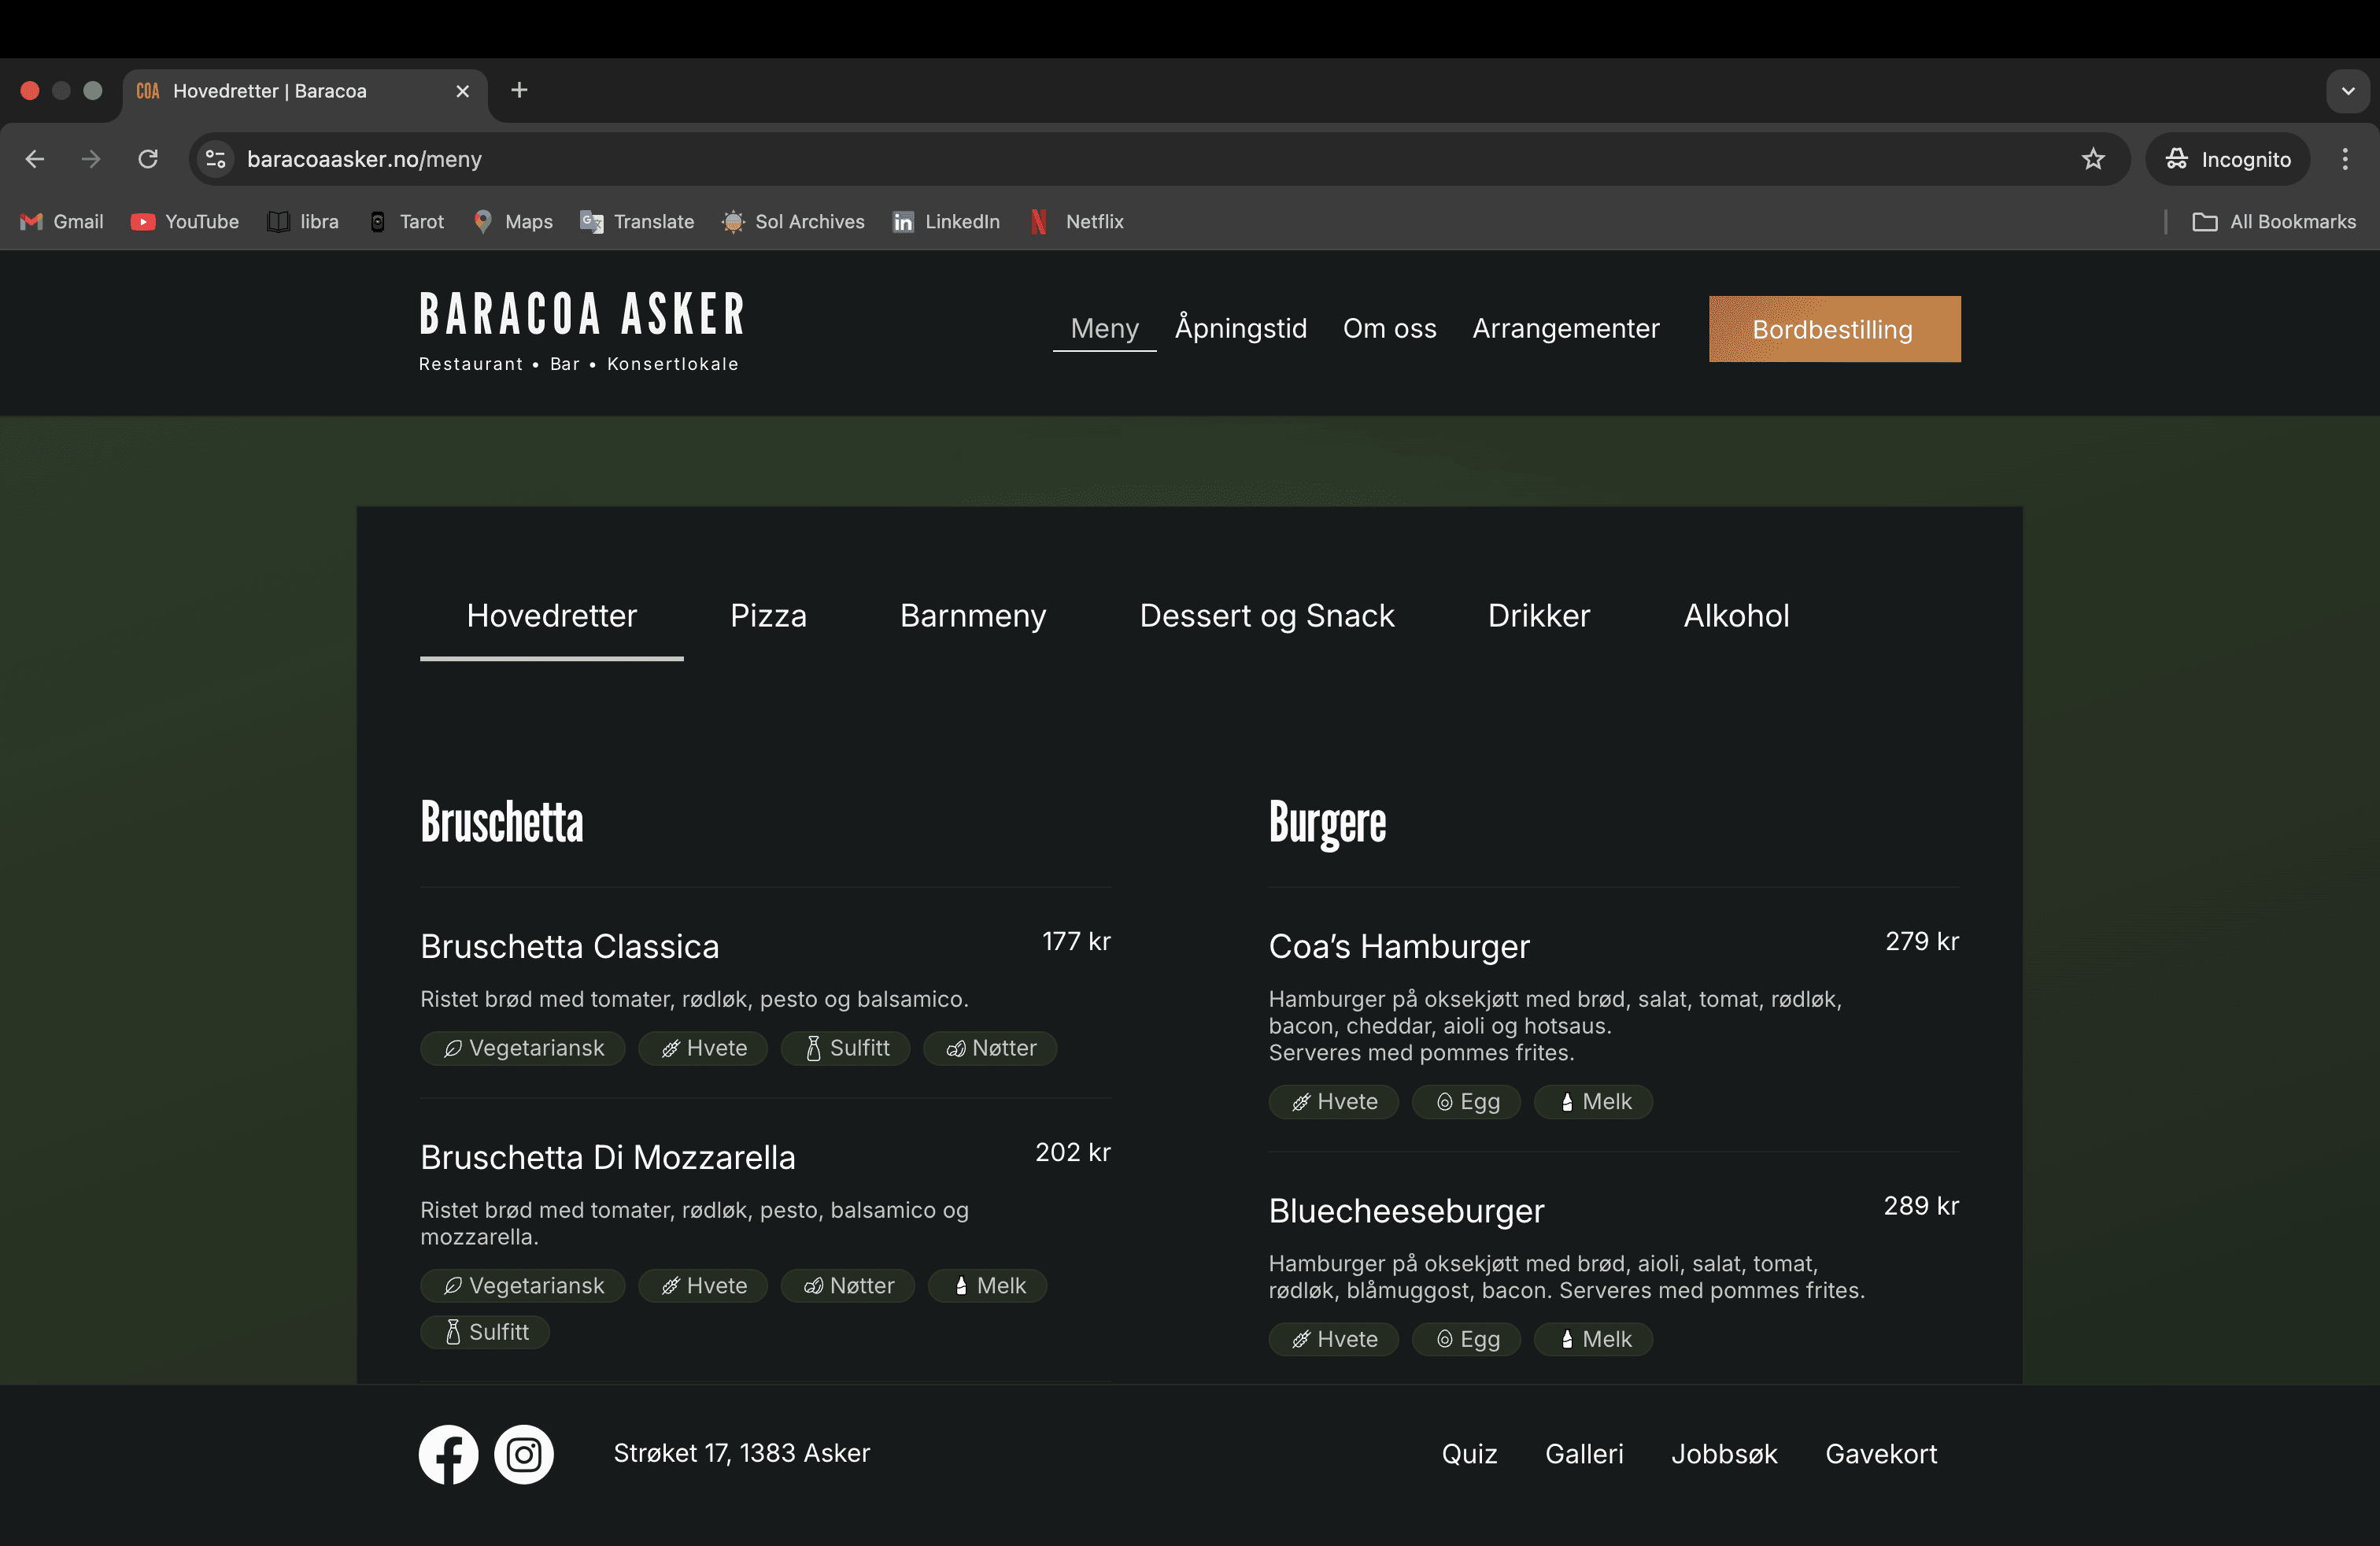Click the site information icon in the address bar
Viewport: 2380px width, 1546px height.
(215, 159)
